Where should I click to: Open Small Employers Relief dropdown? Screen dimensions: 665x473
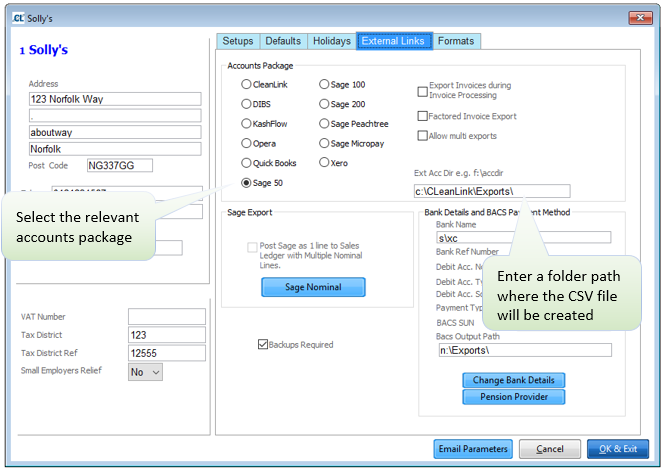tap(145, 372)
